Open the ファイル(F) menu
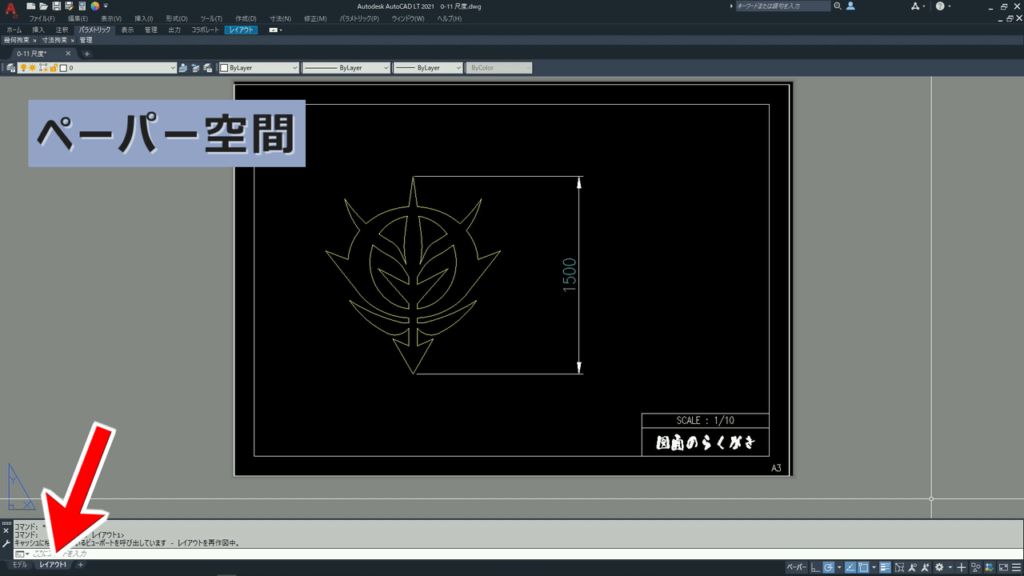1024x576 pixels. tap(42, 19)
